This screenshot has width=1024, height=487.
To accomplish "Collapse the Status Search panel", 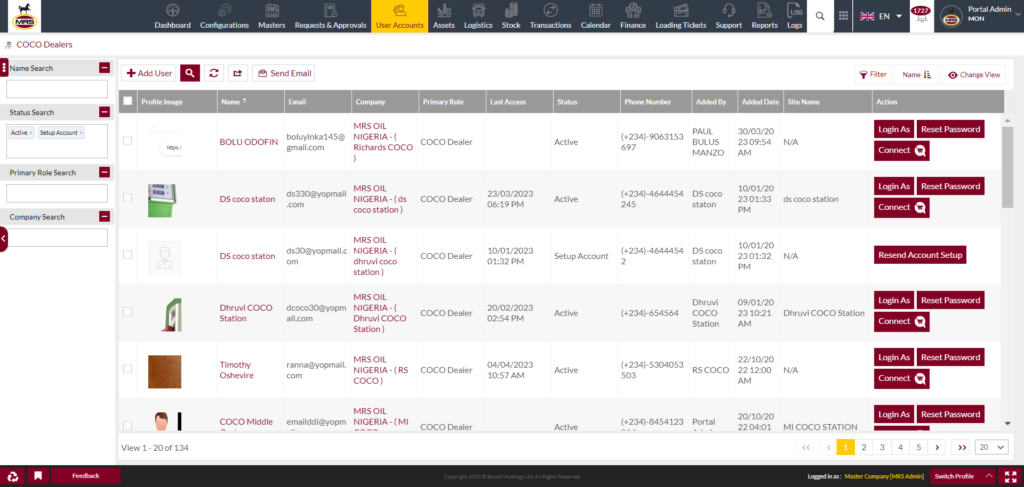I will (x=104, y=112).
